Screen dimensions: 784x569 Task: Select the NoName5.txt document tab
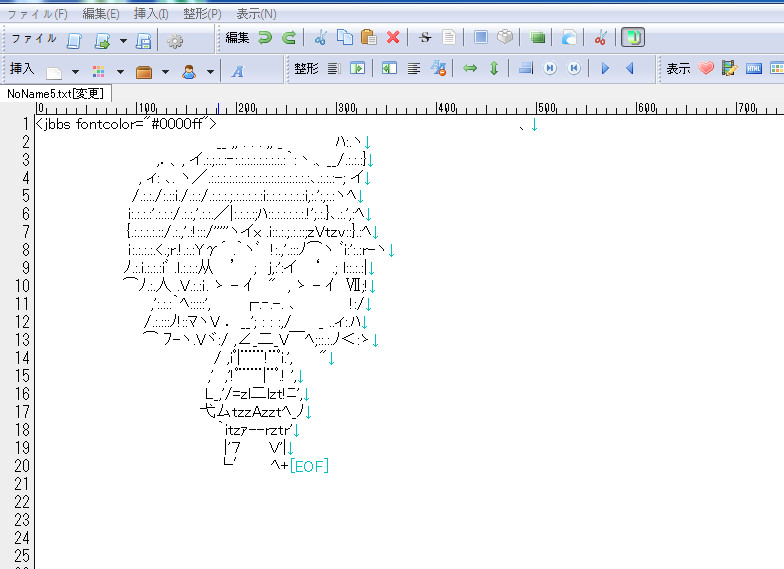55,93
